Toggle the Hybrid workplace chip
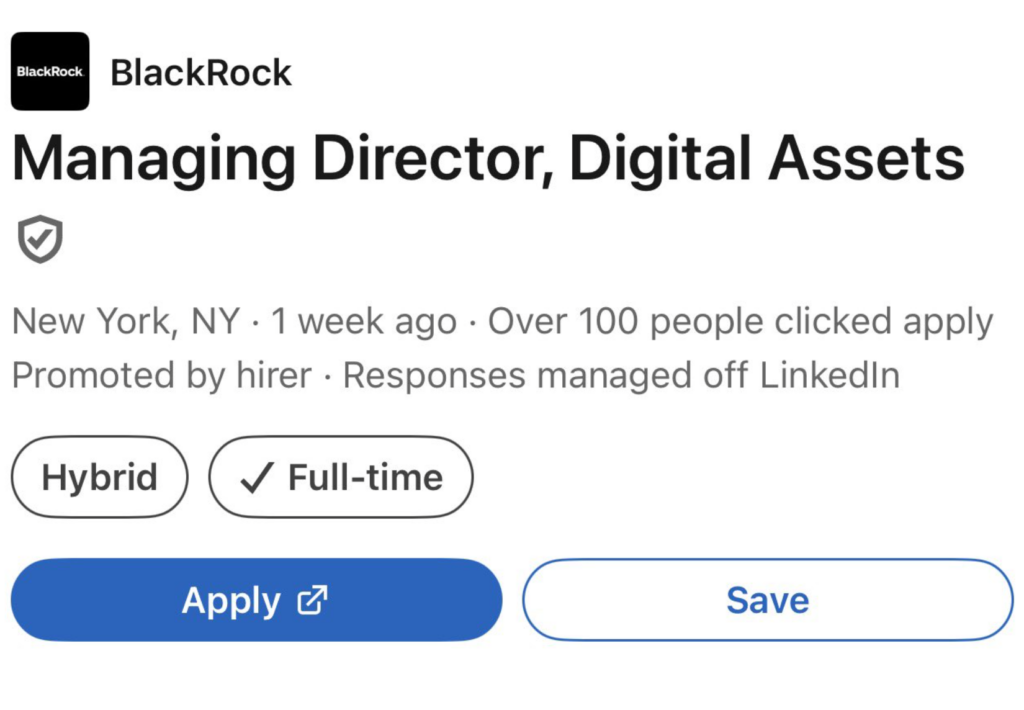1024x710 pixels. tap(99, 477)
